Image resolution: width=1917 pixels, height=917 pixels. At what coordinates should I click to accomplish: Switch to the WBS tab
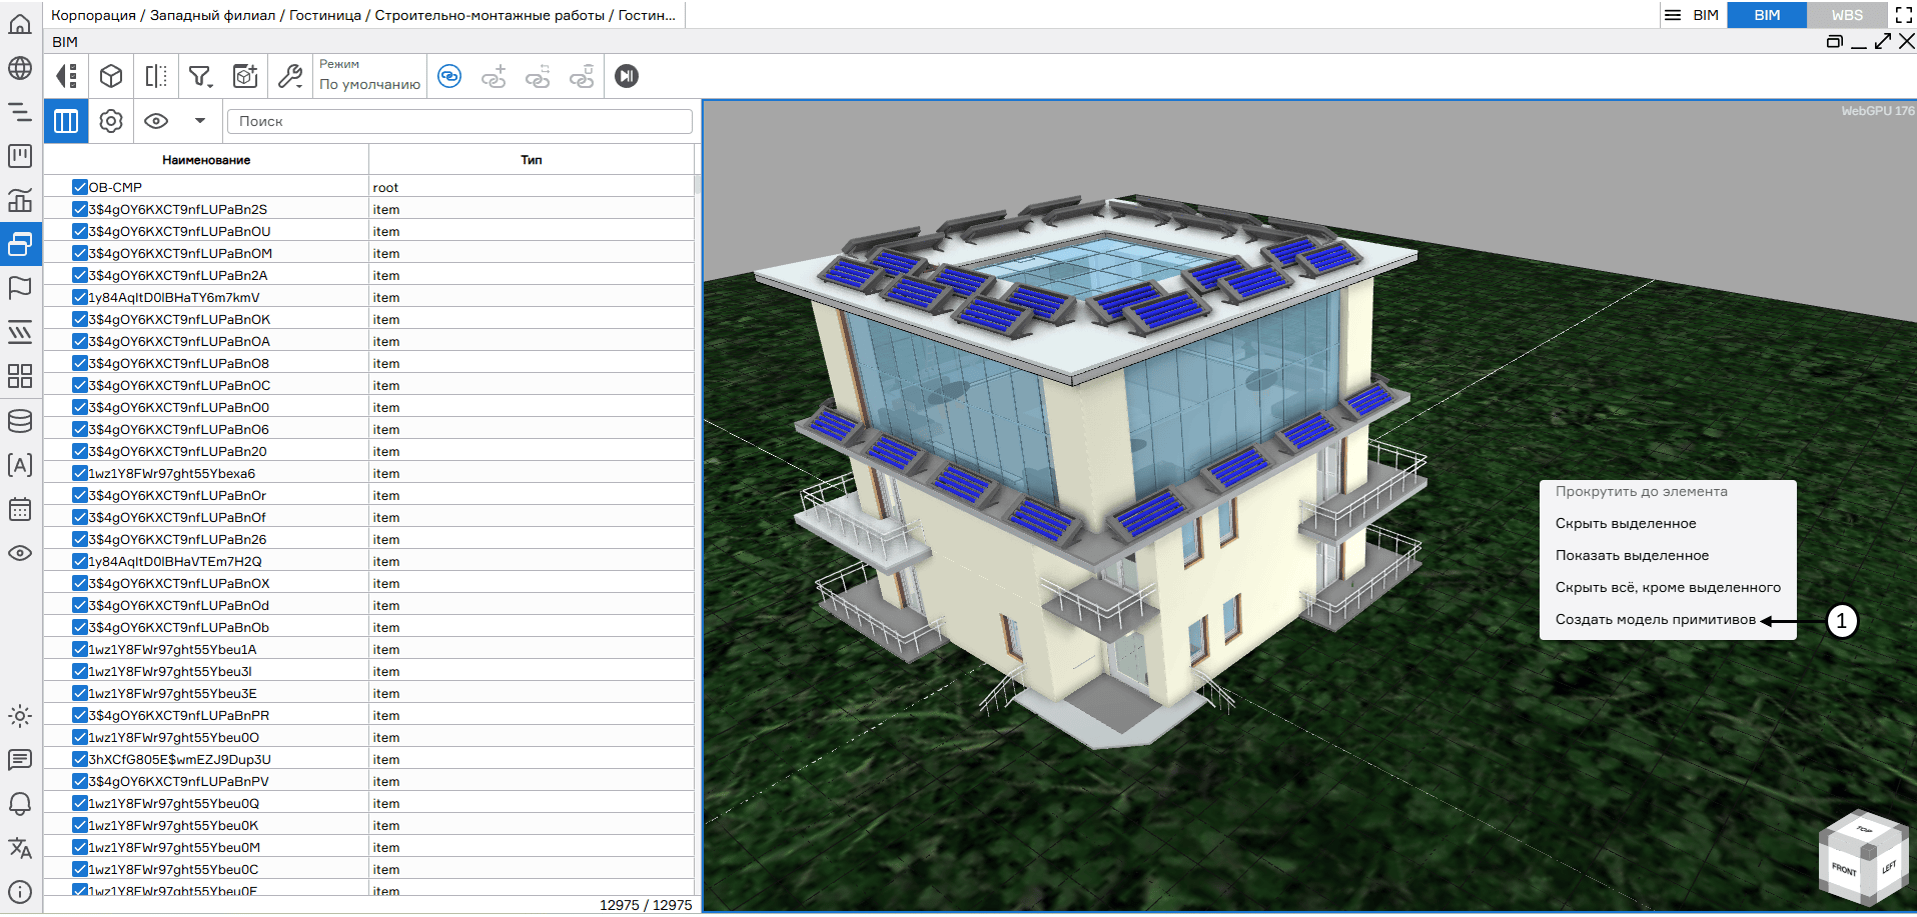[1846, 15]
